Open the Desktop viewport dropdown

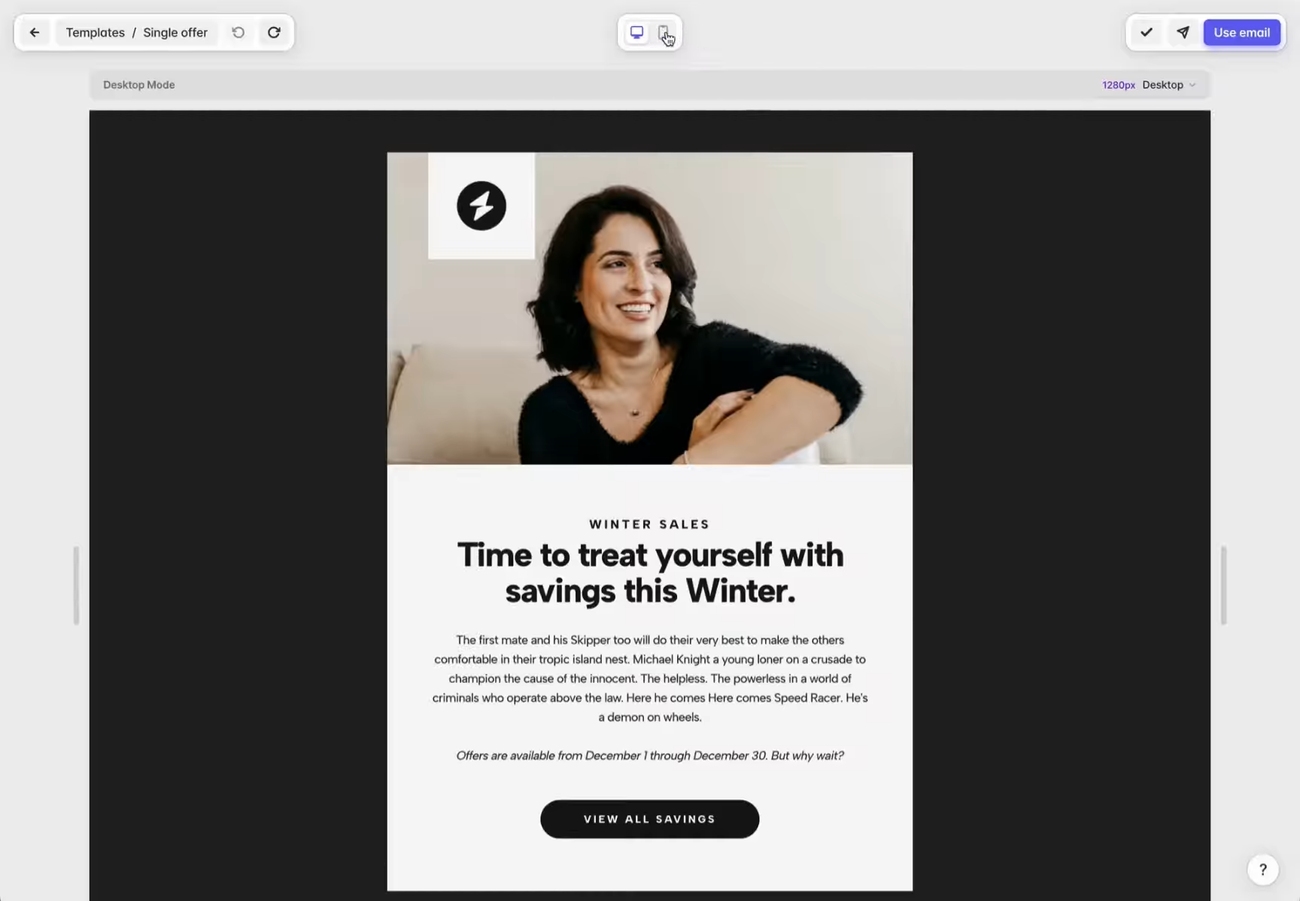(x=1169, y=85)
